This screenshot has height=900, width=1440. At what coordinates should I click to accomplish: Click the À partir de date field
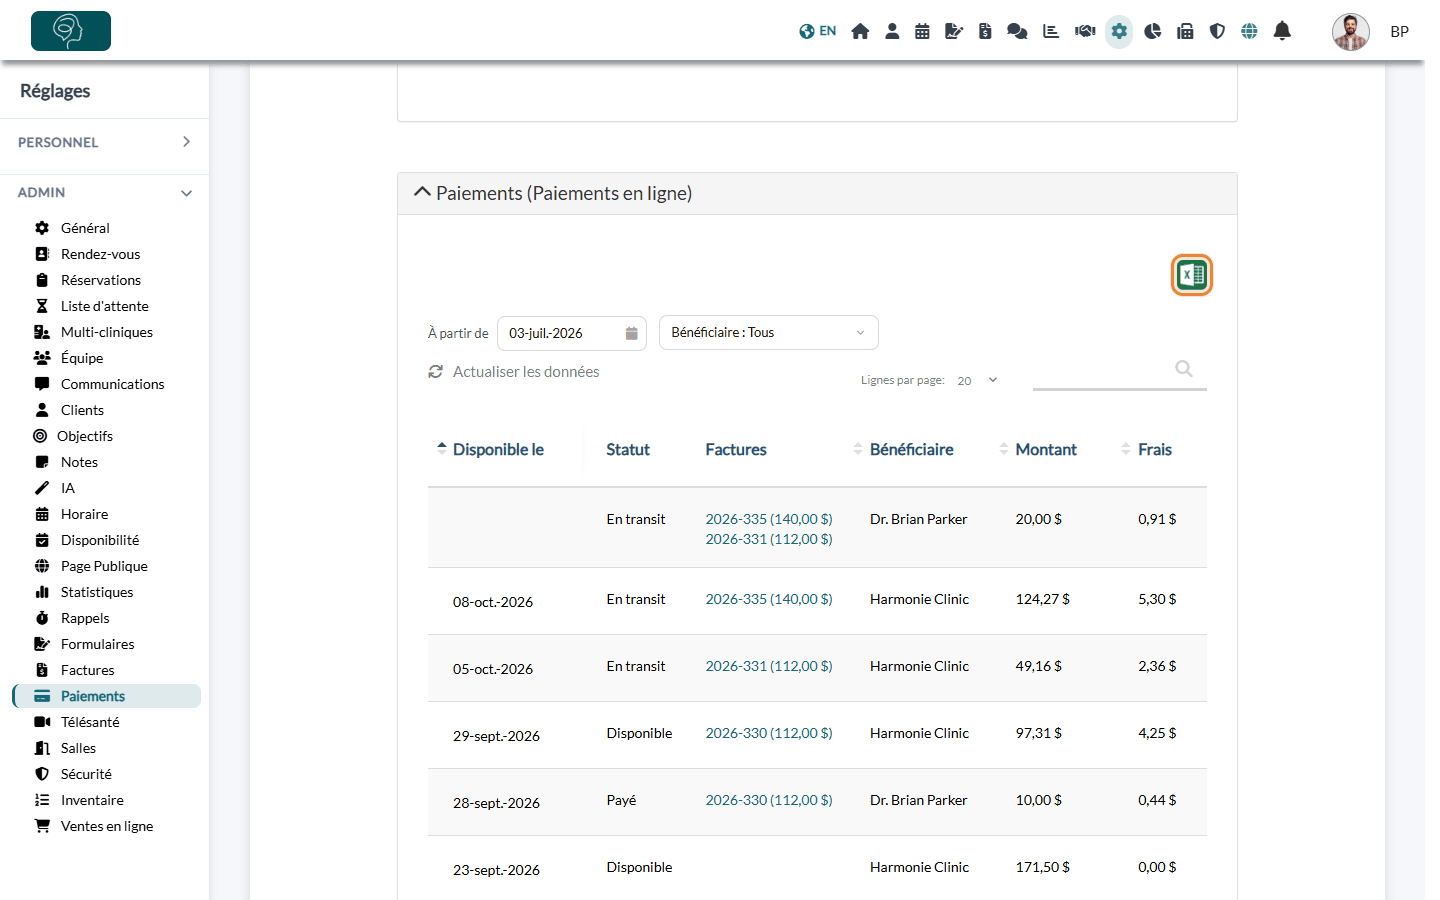pyautogui.click(x=571, y=333)
